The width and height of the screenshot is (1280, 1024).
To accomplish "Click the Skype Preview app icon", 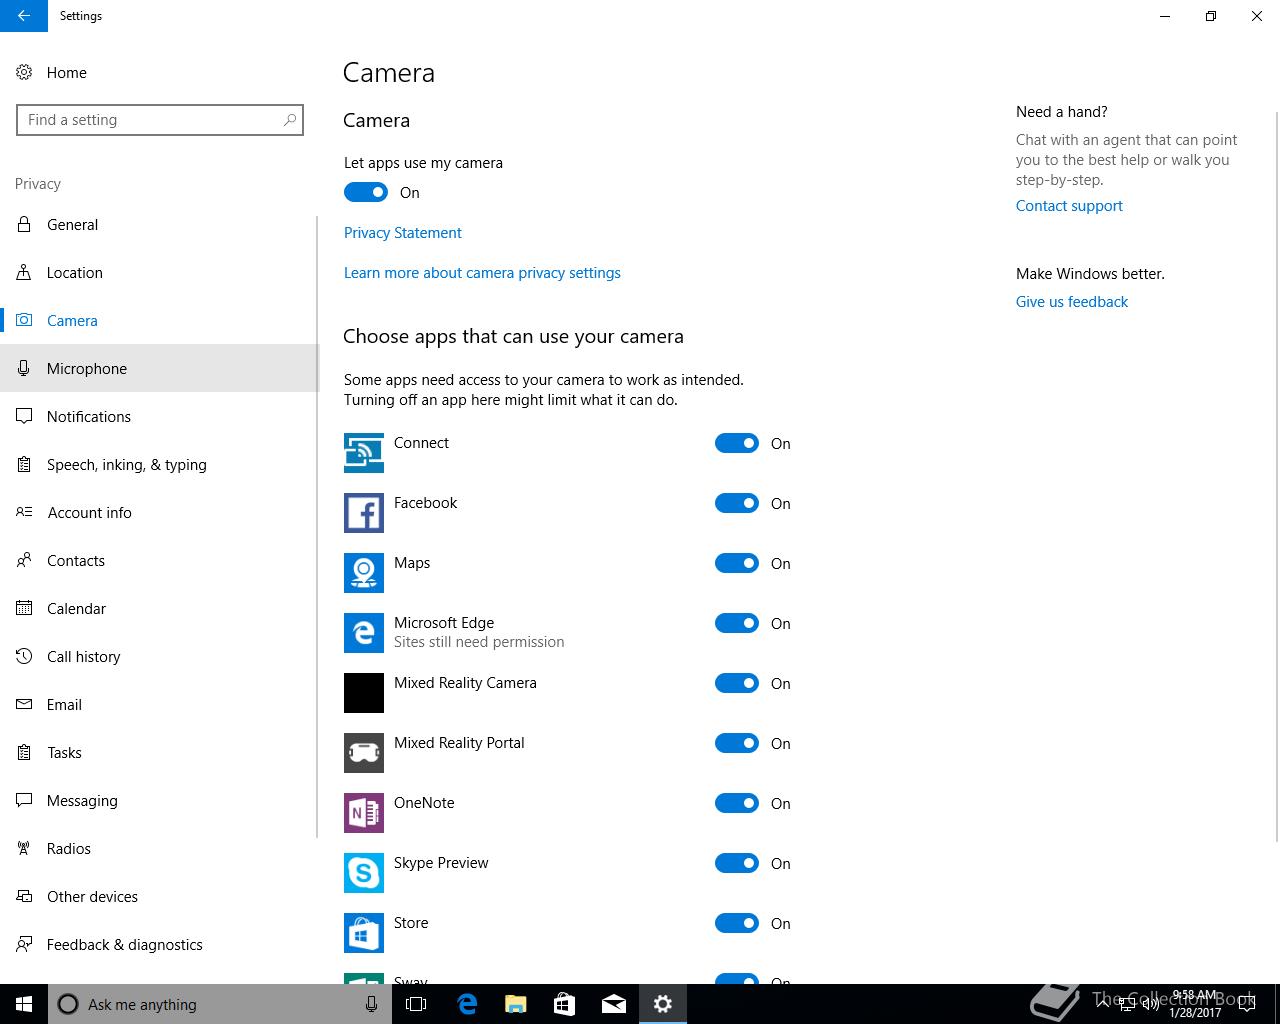I will pos(364,873).
